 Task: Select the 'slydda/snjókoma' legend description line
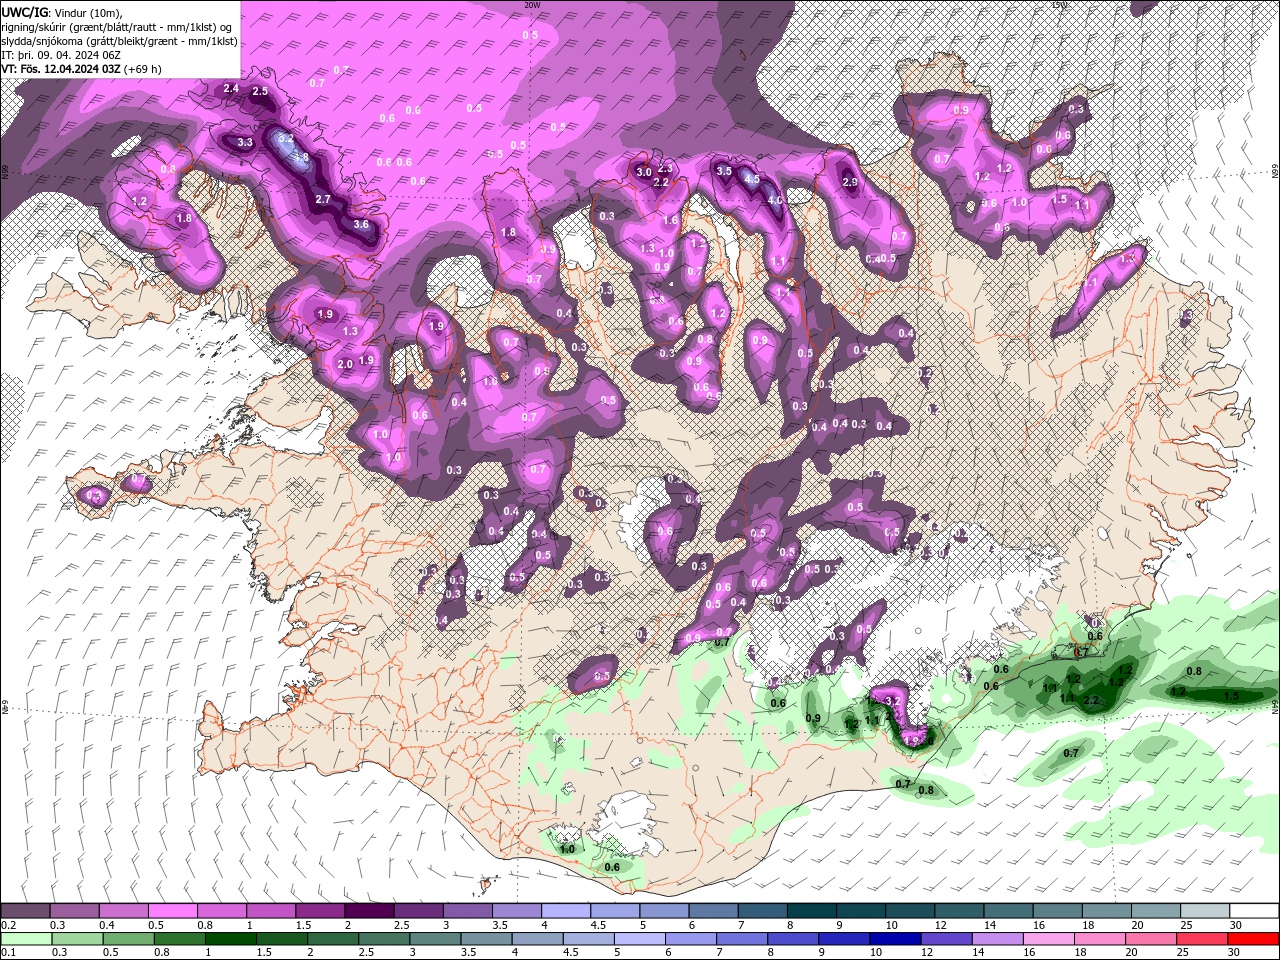point(119,41)
